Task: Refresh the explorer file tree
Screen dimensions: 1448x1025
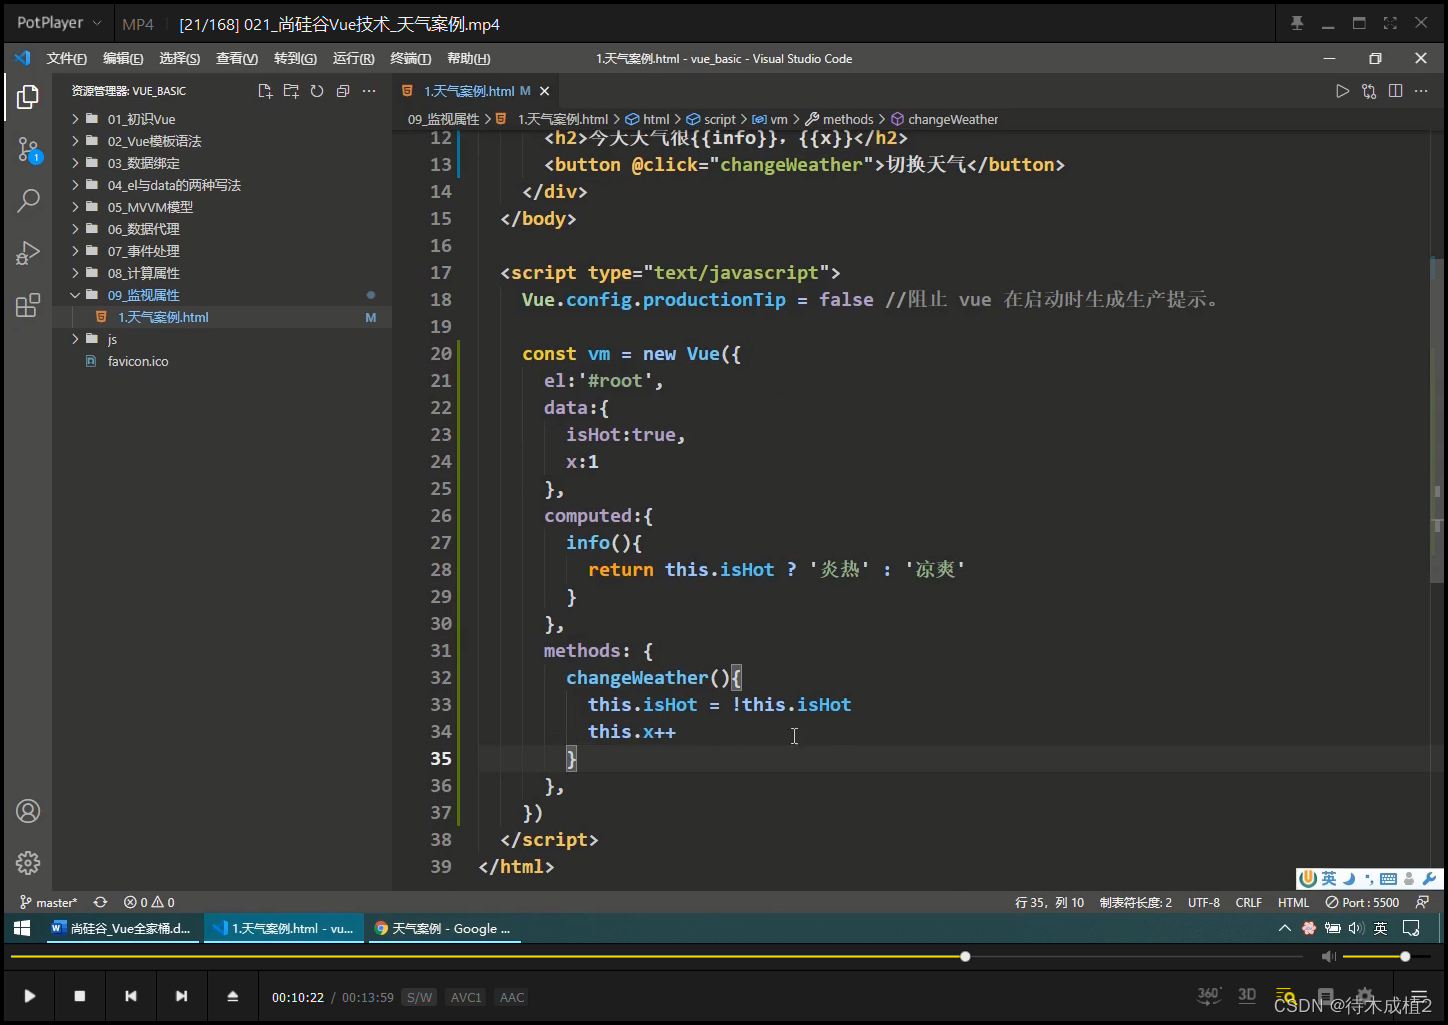Action: tap(317, 91)
